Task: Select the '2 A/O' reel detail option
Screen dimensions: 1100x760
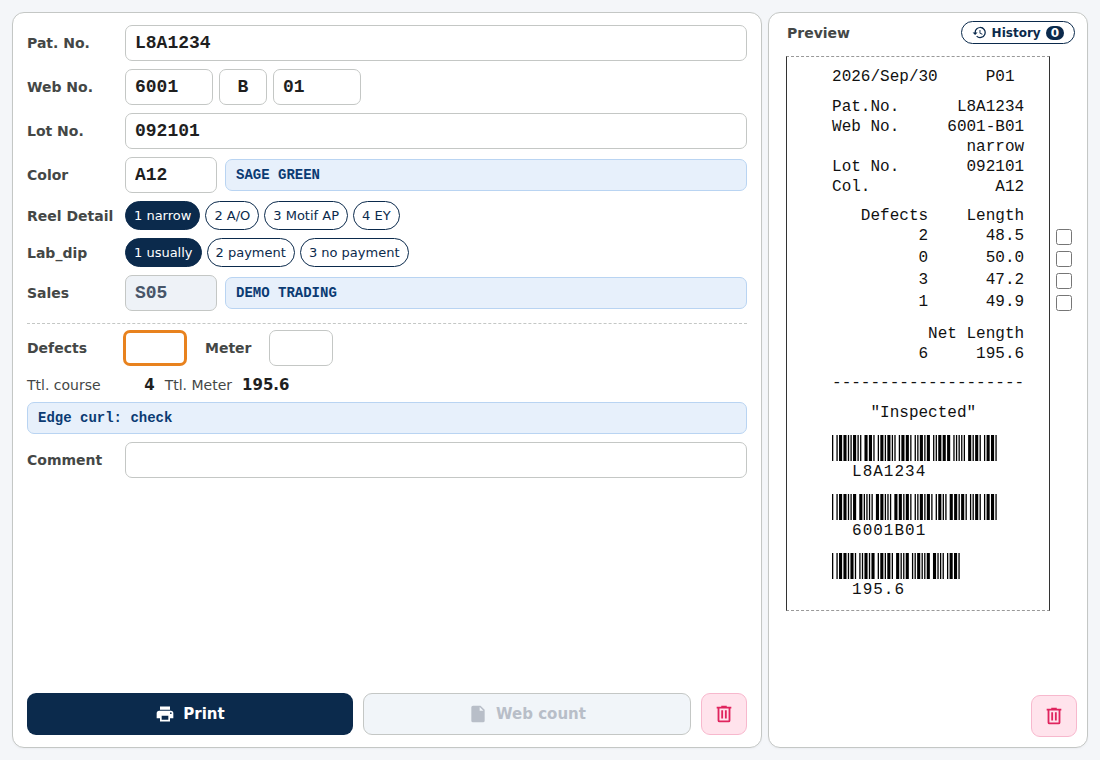Action: pyautogui.click(x=232, y=215)
